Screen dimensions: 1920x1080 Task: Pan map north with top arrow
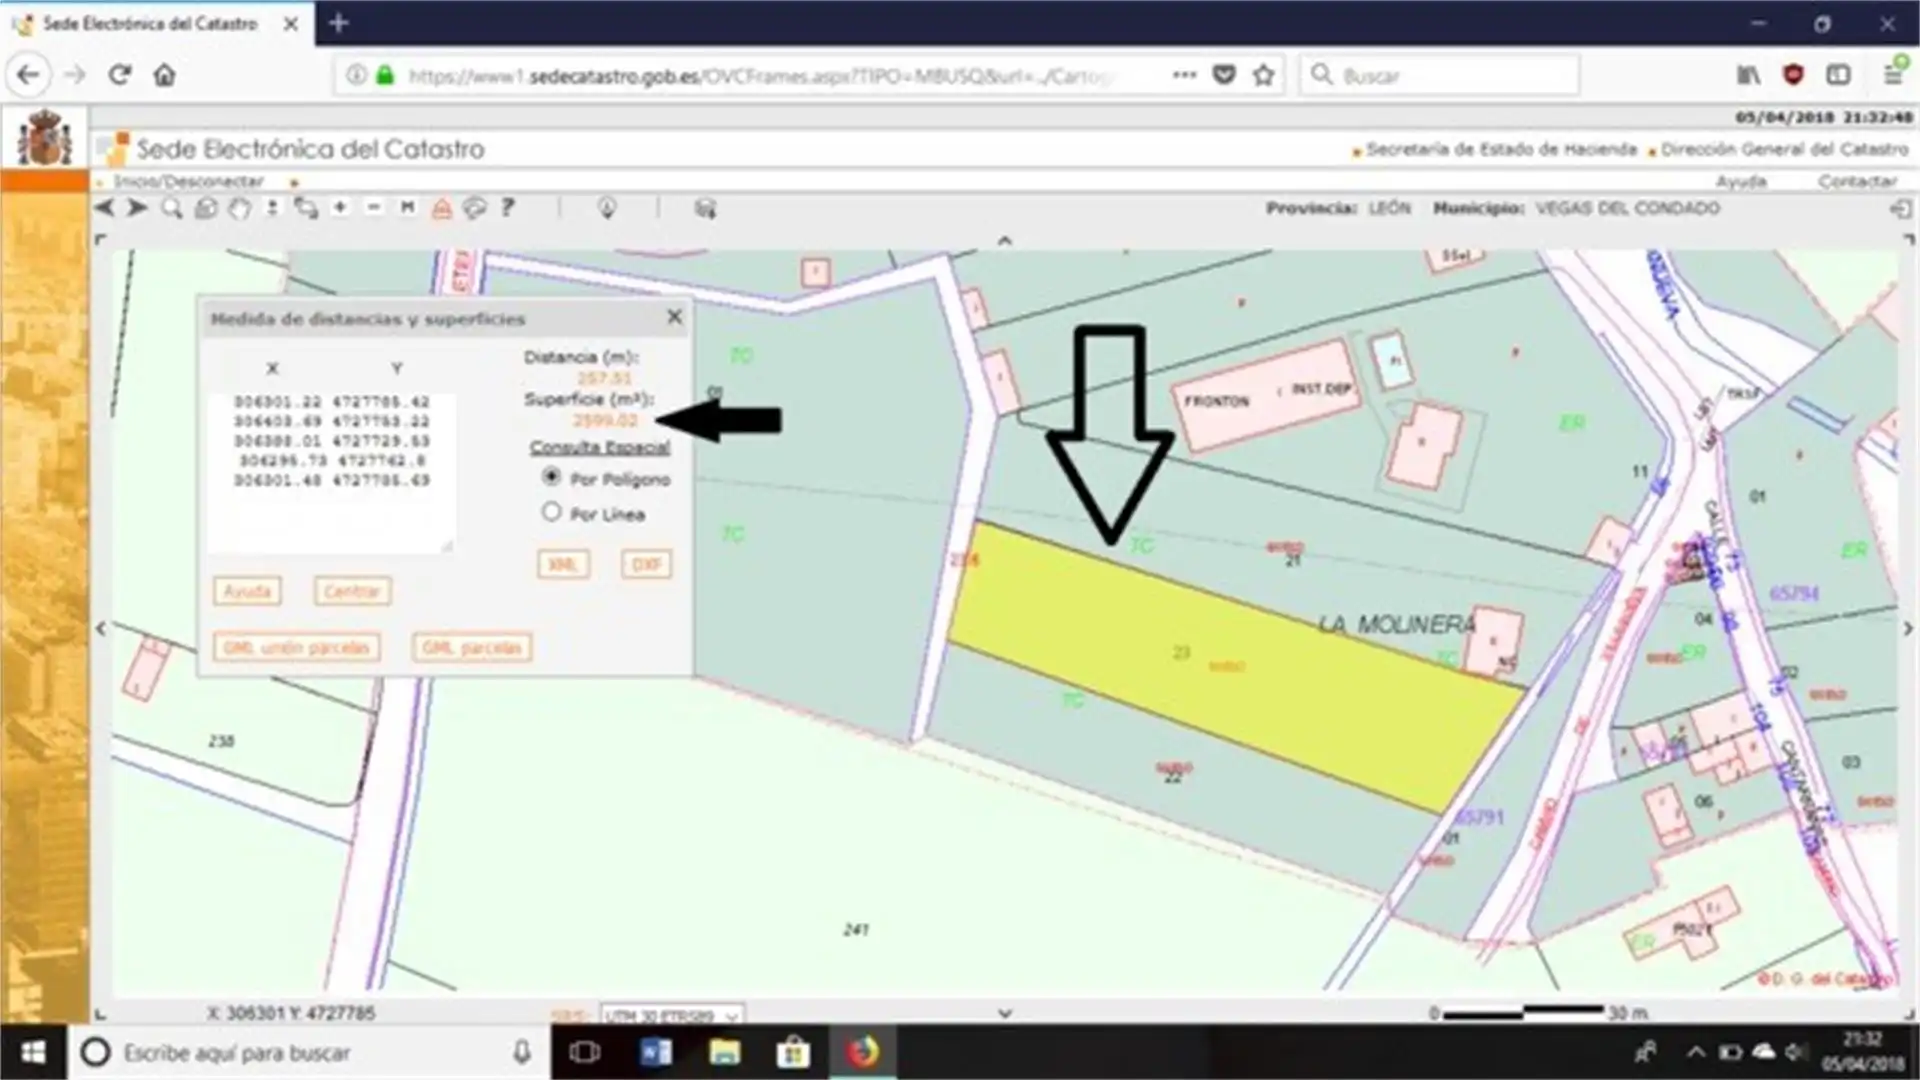coord(1005,241)
